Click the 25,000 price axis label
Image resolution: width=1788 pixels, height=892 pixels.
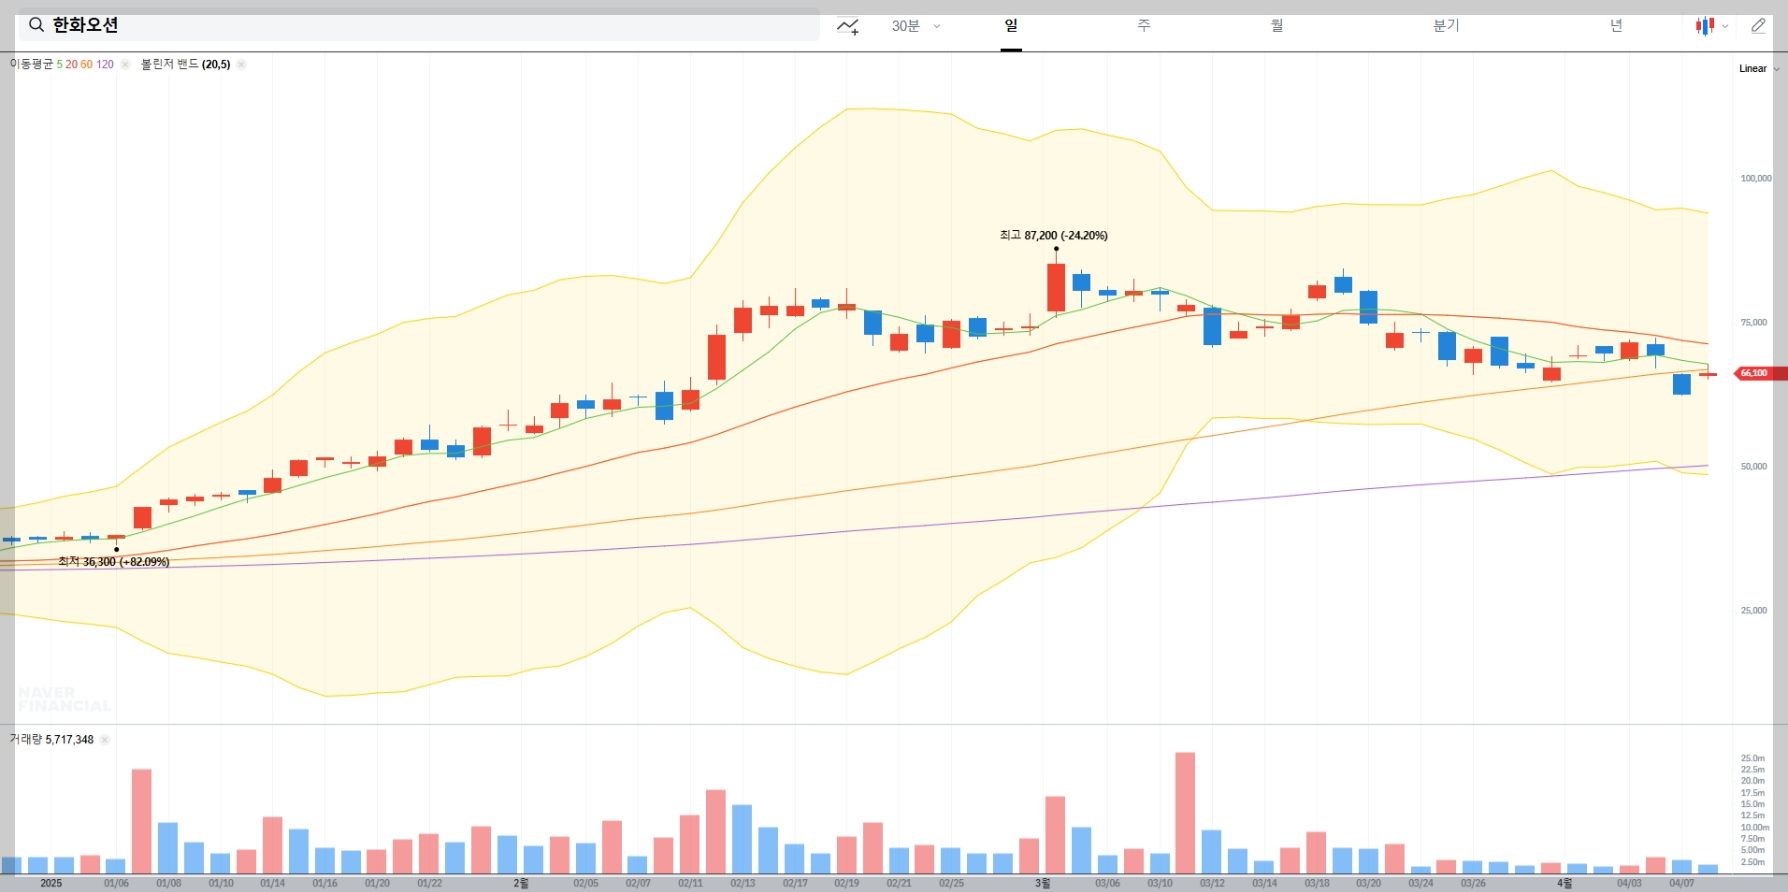coord(1754,611)
